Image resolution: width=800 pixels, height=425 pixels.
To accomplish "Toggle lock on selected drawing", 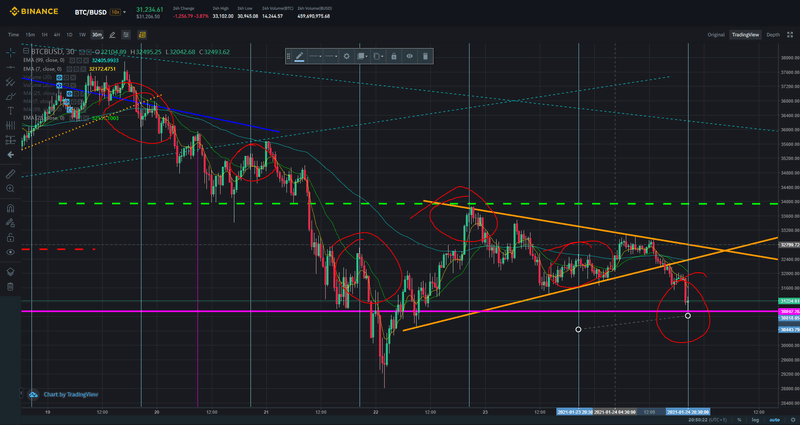I will click(x=394, y=56).
